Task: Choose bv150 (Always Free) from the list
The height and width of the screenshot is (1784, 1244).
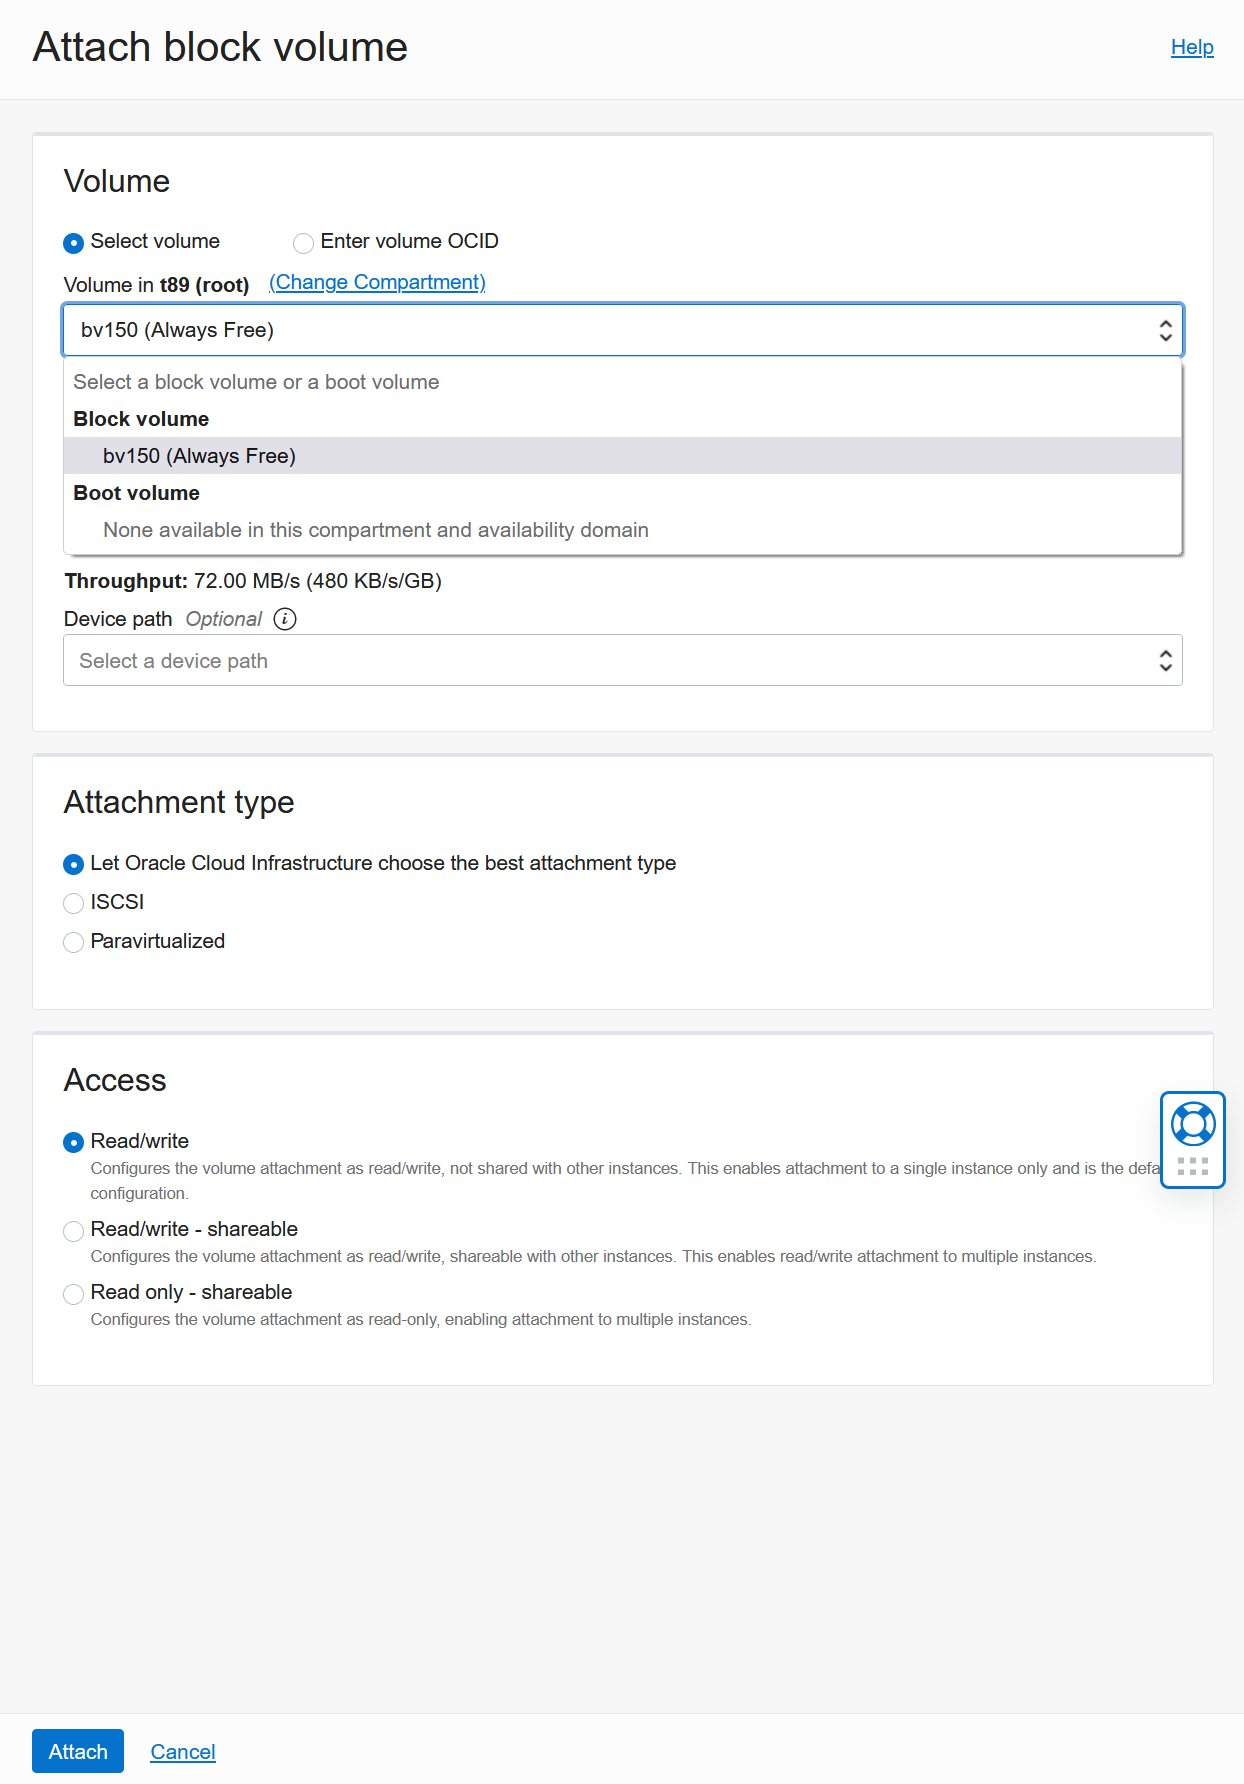Action: click(x=200, y=456)
